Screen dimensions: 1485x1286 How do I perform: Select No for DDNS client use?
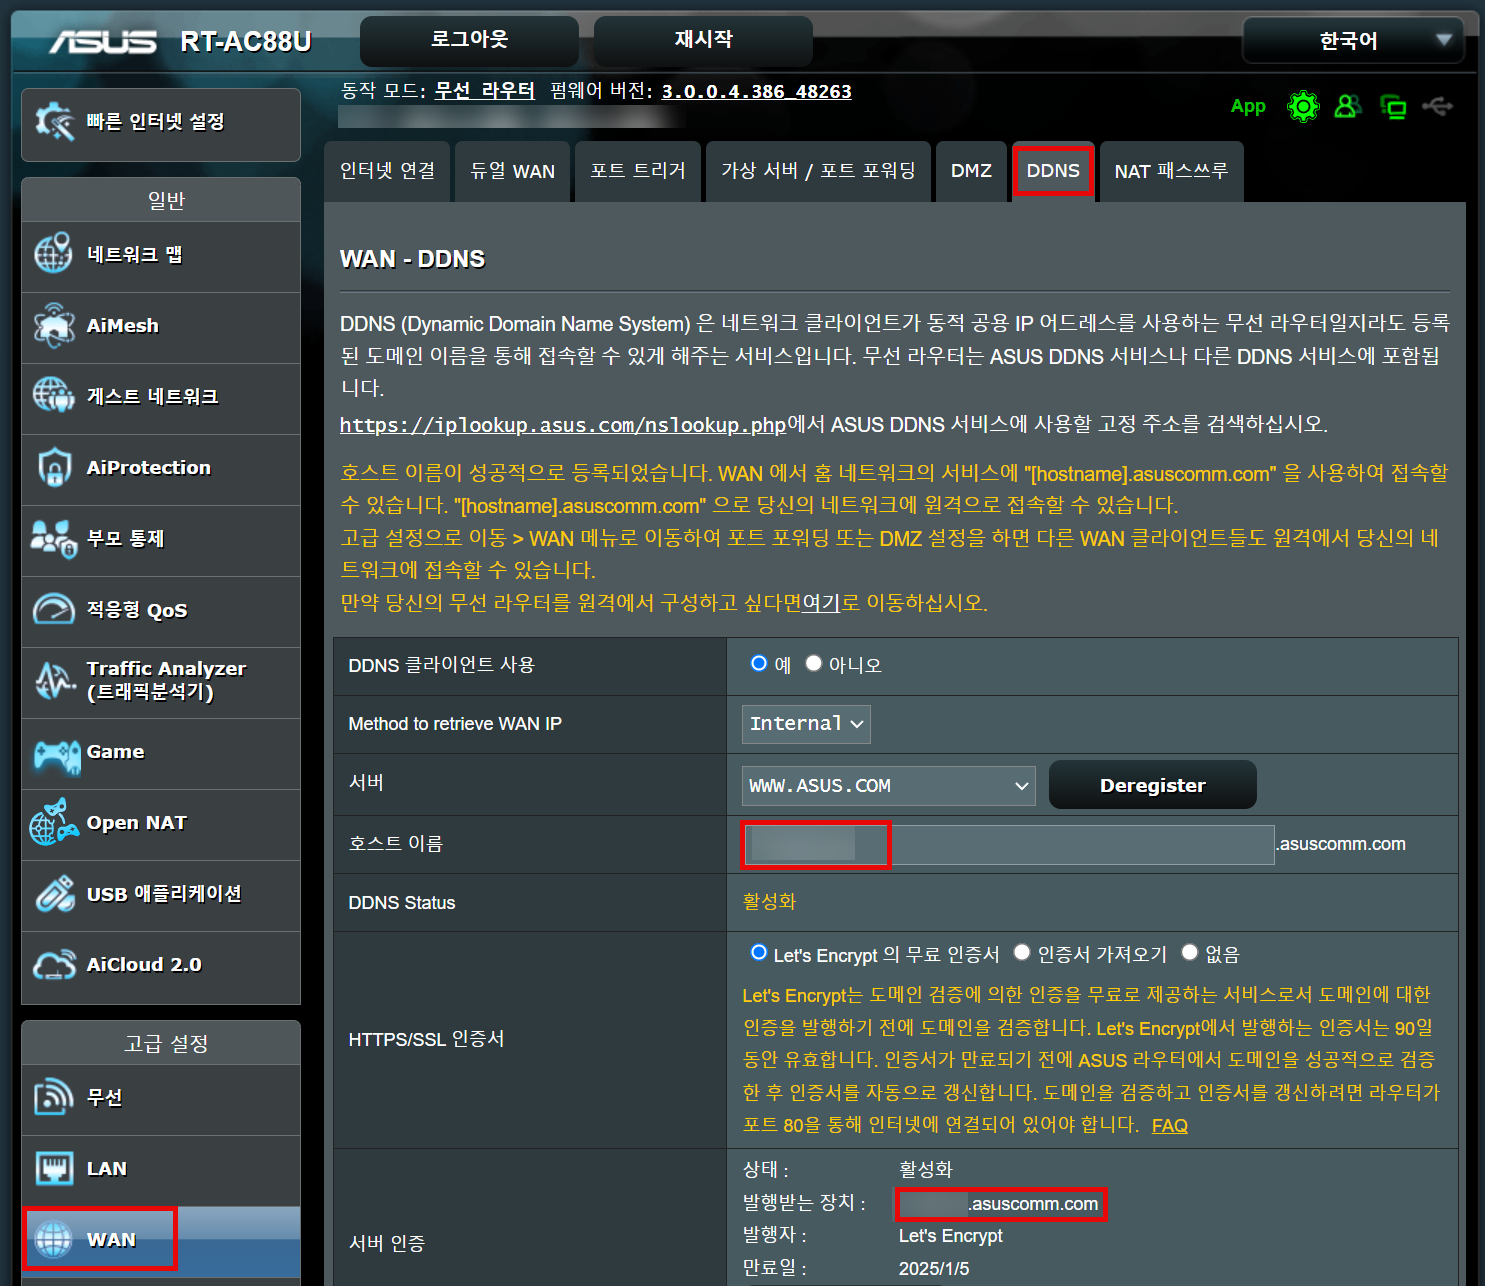tap(814, 663)
